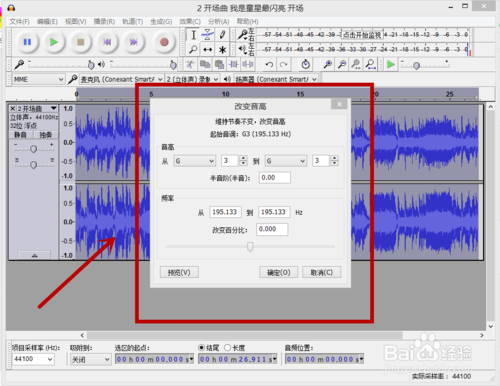This screenshot has width=500, height=386.
Task: Open the 编辑(E) menu
Action: 47,22
